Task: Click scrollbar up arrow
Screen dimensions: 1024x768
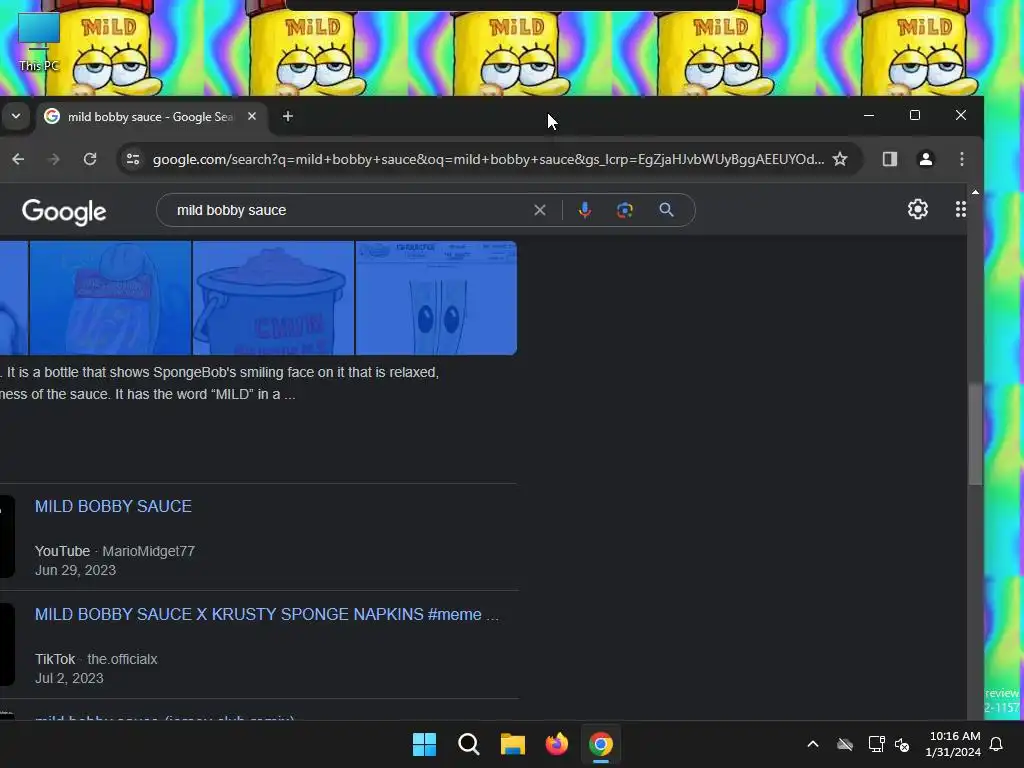Action: click(x=975, y=192)
